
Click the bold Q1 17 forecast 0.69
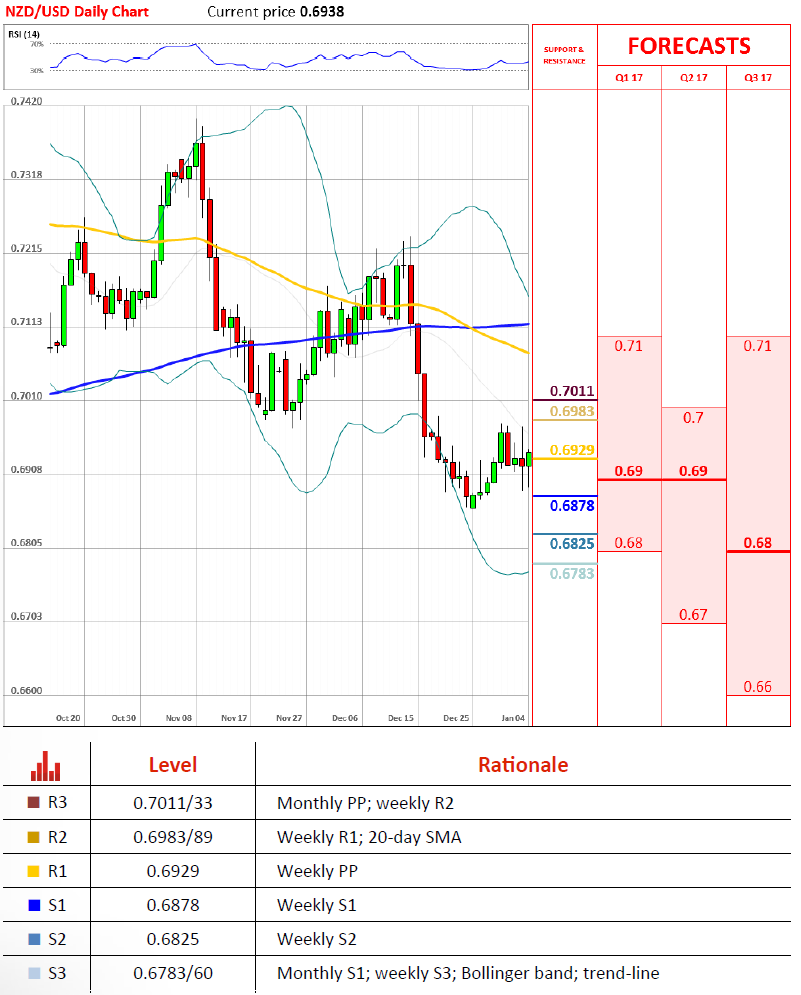tap(628, 471)
